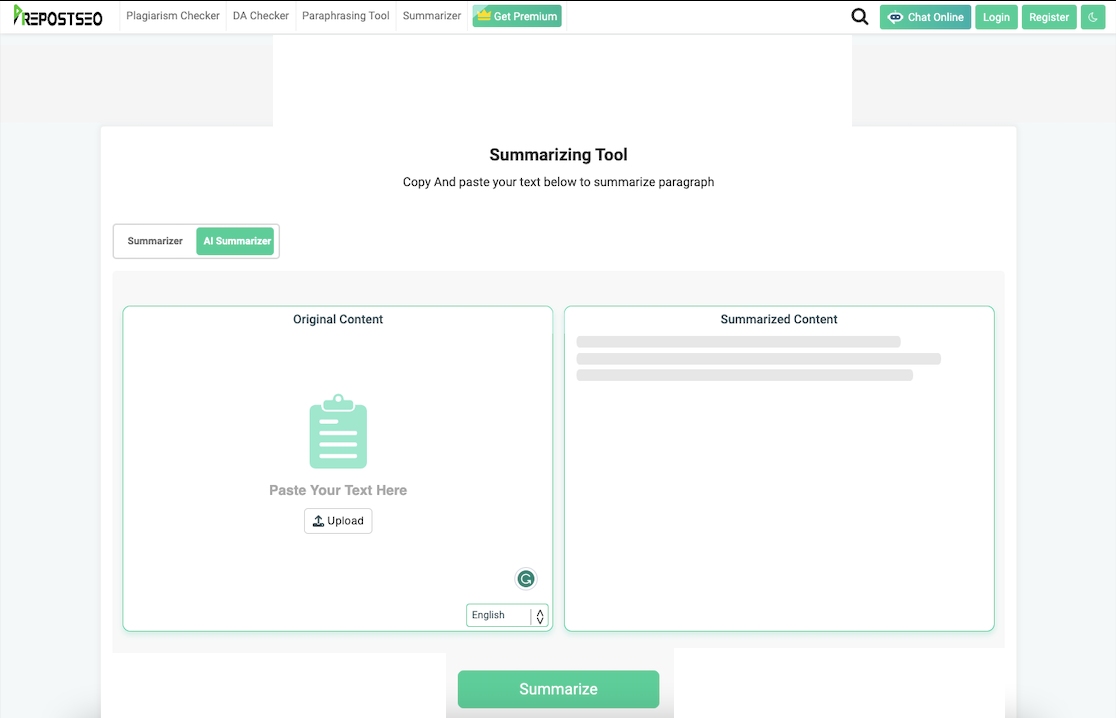The height and width of the screenshot is (718, 1116).
Task: Select Summarizer in the top navigation
Action: tap(432, 16)
